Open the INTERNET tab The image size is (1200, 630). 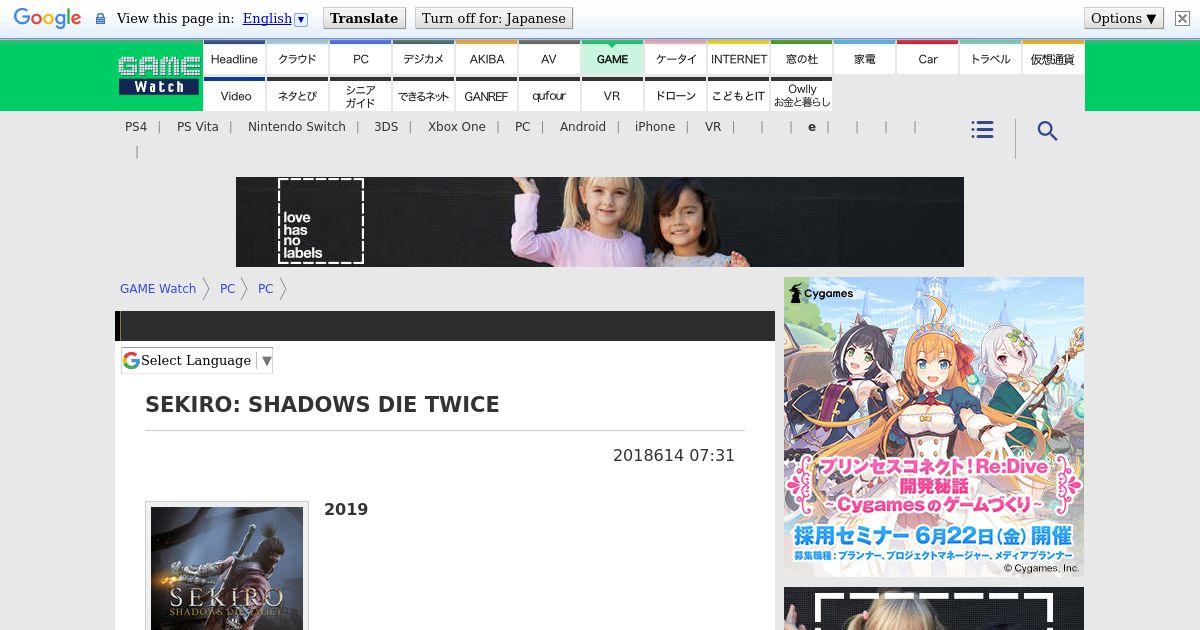(x=738, y=58)
